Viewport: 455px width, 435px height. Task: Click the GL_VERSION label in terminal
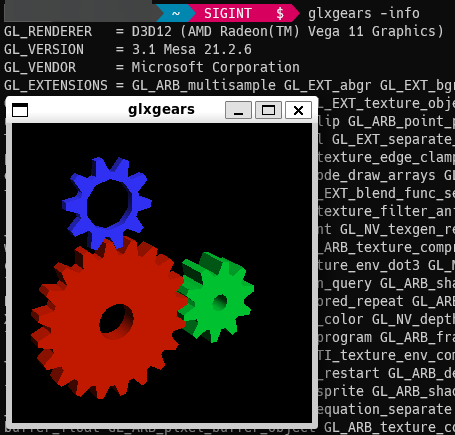[44, 49]
